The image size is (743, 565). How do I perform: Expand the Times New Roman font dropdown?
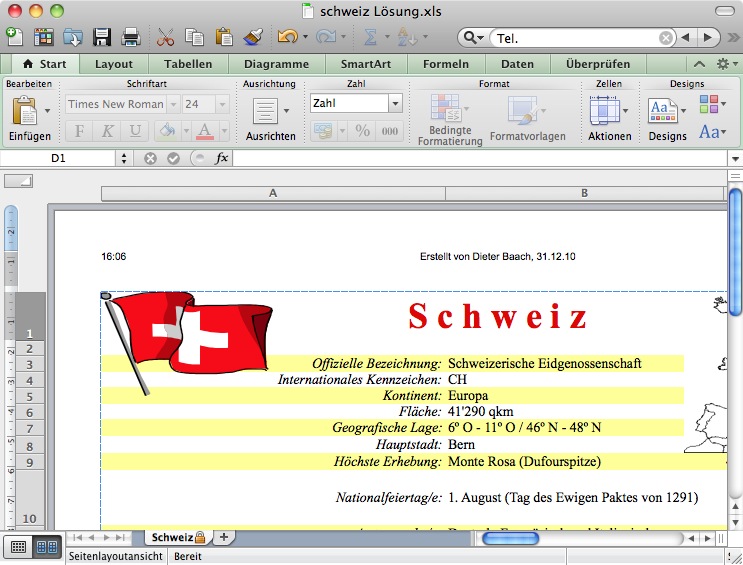(x=173, y=104)
